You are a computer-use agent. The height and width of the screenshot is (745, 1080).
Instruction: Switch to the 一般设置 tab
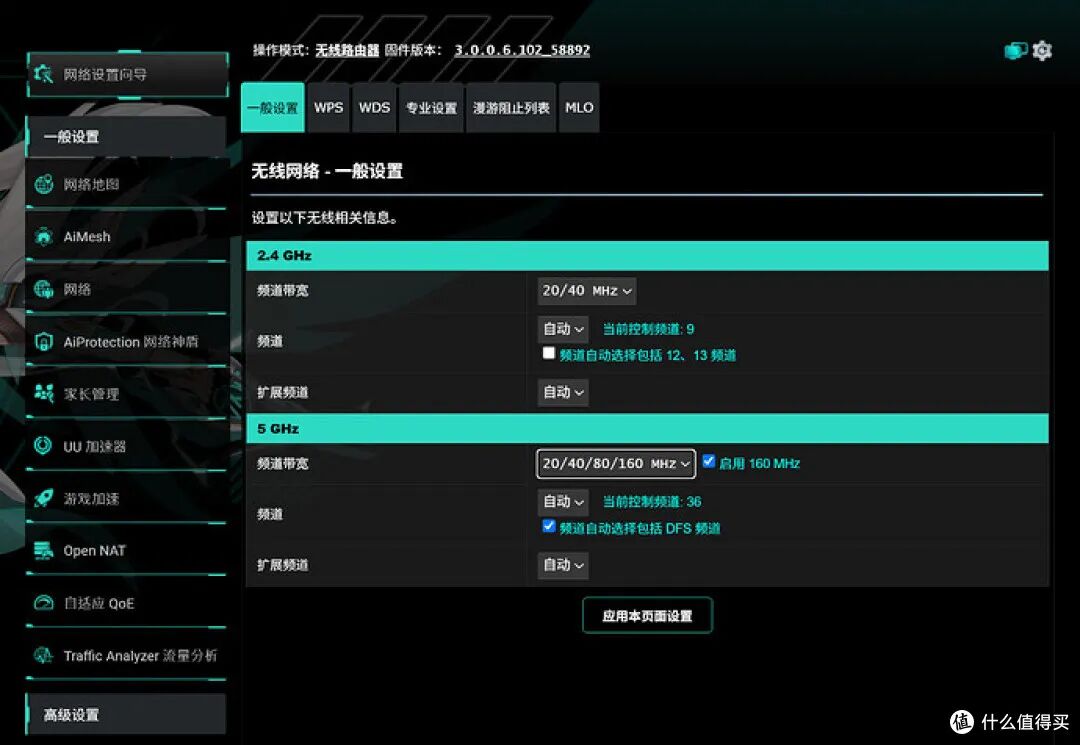click(273, 107)
